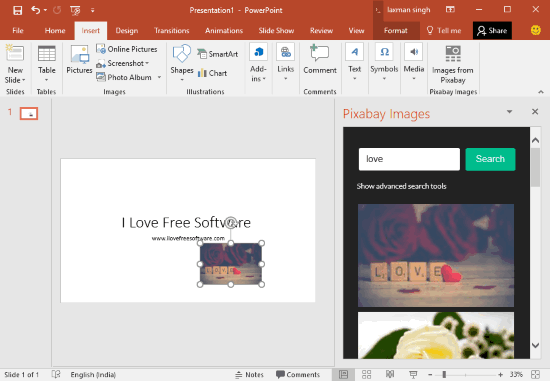The width and height of the screenshot is (550, 381).
Task: Open Customize Quick Access Toolbar arrow
Action: pyautogui.click(x=93, y=11)
